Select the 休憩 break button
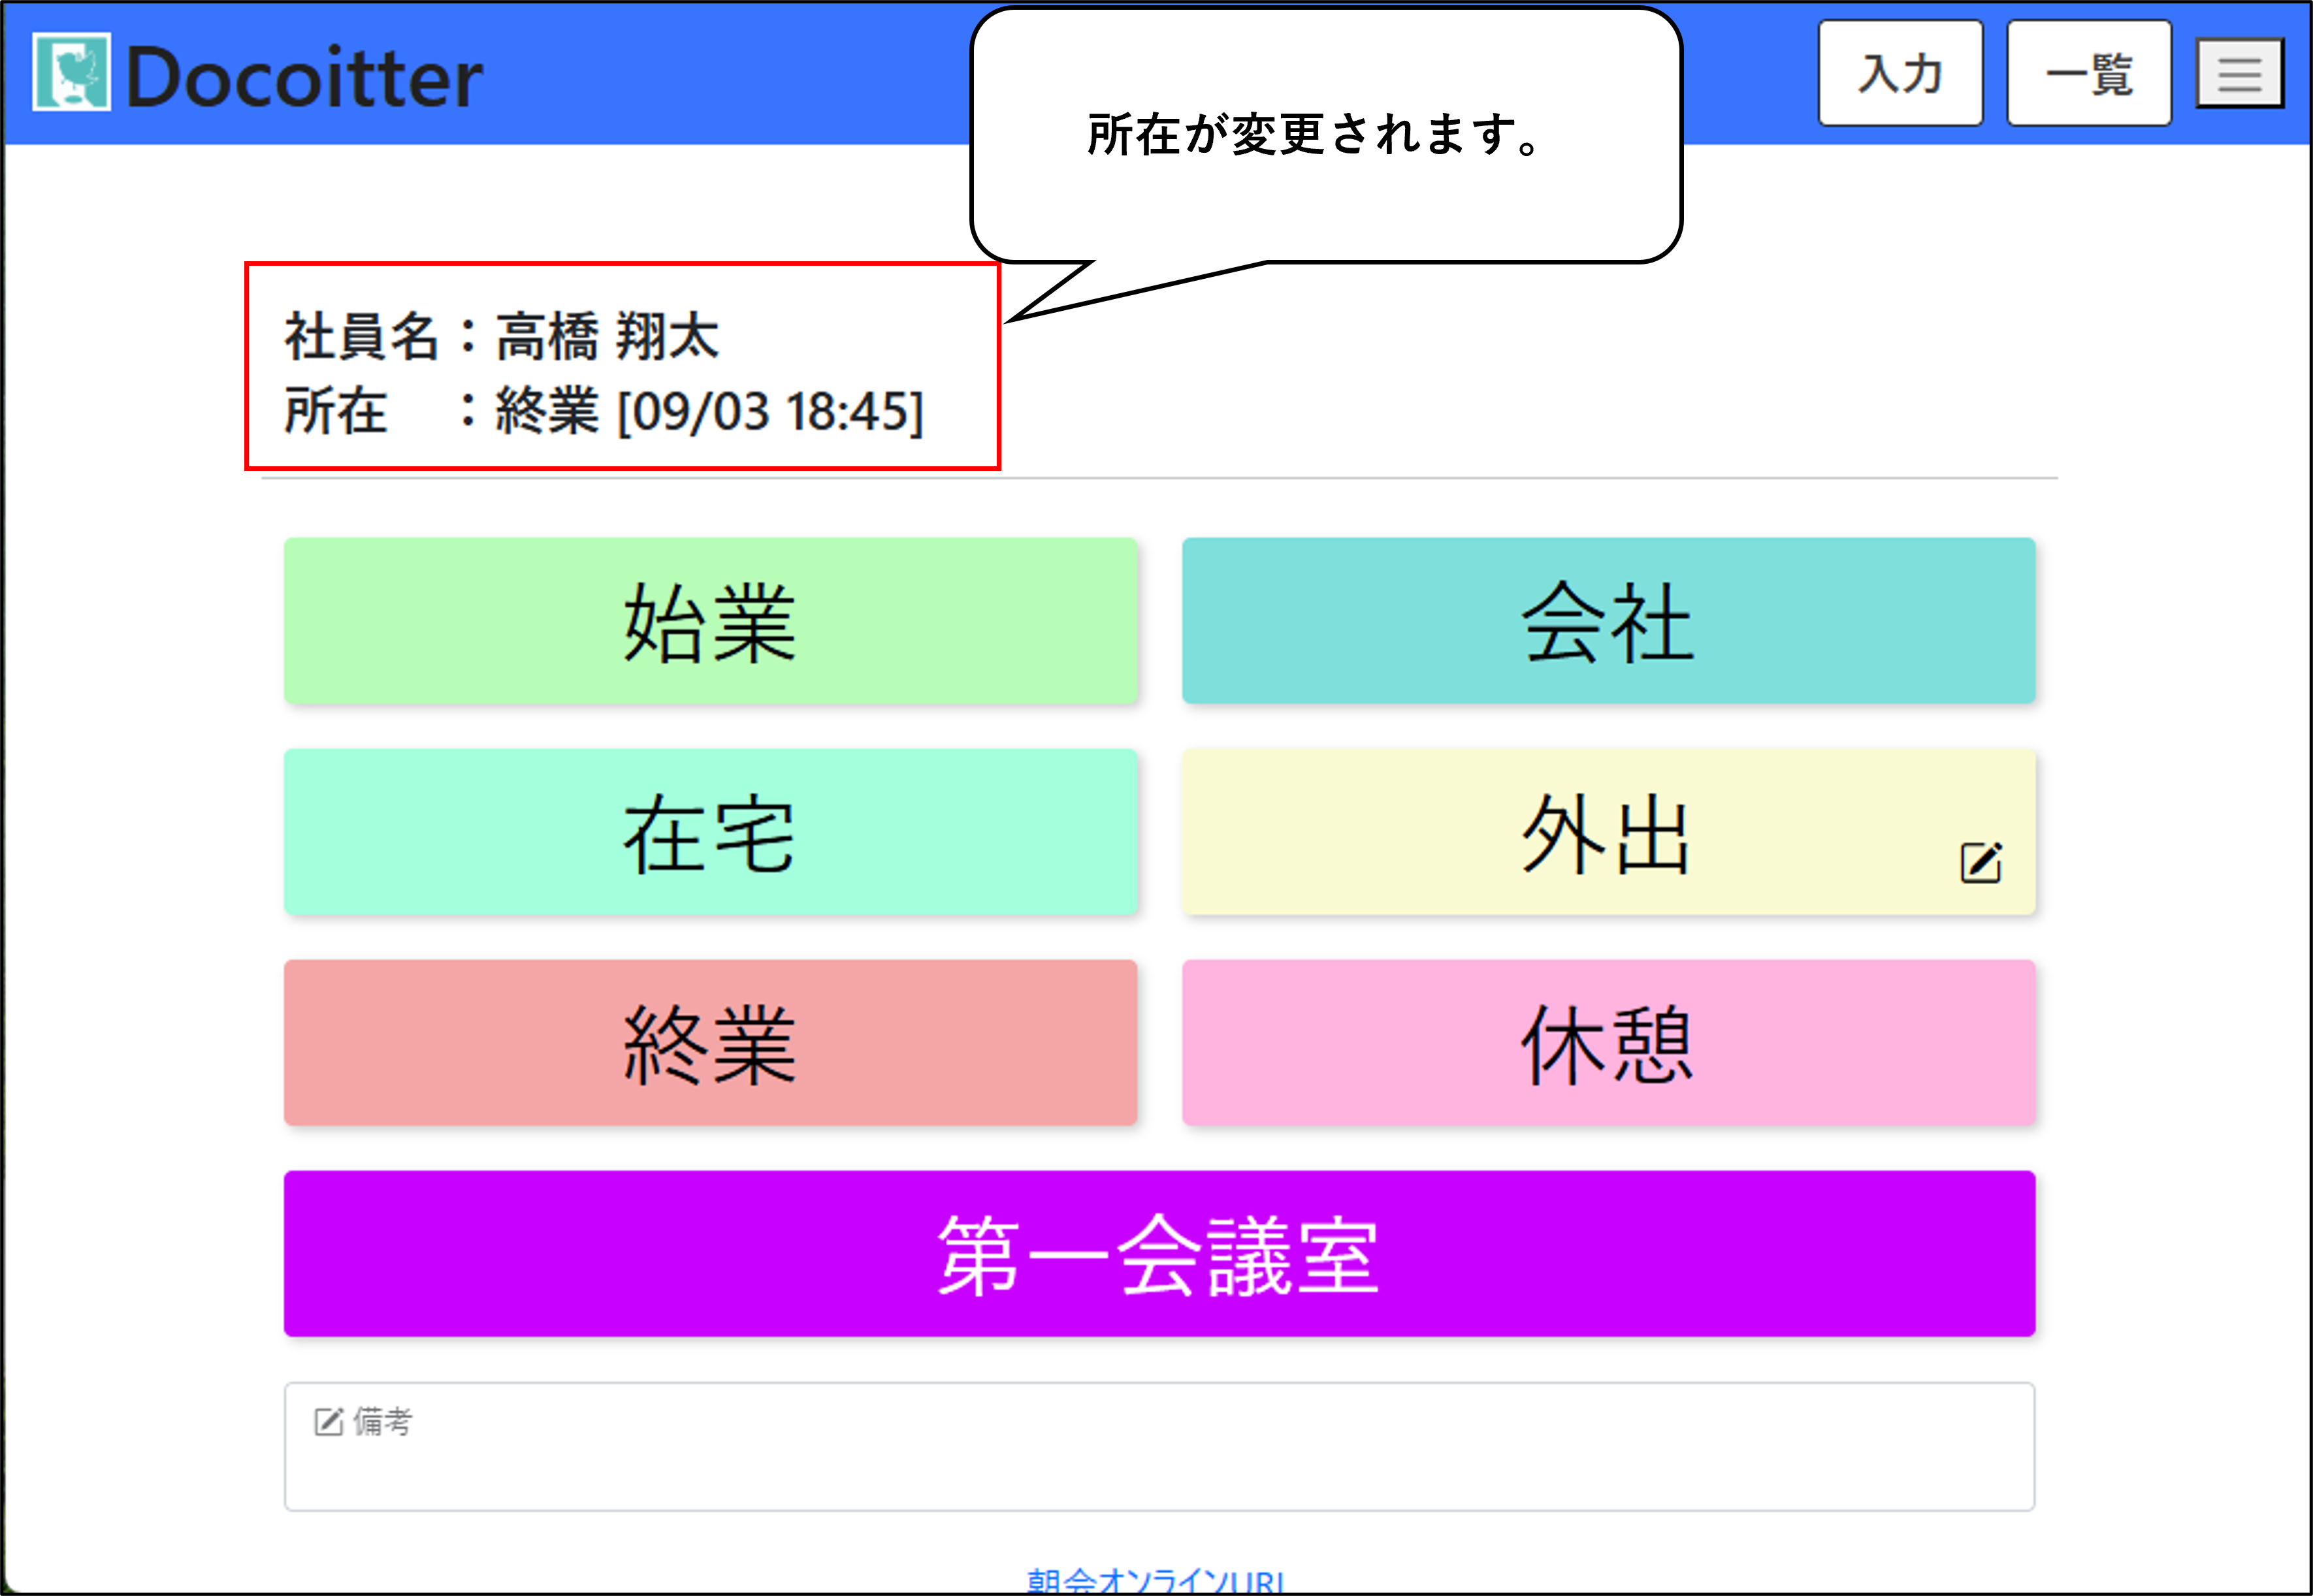 coord(1608,1043)
